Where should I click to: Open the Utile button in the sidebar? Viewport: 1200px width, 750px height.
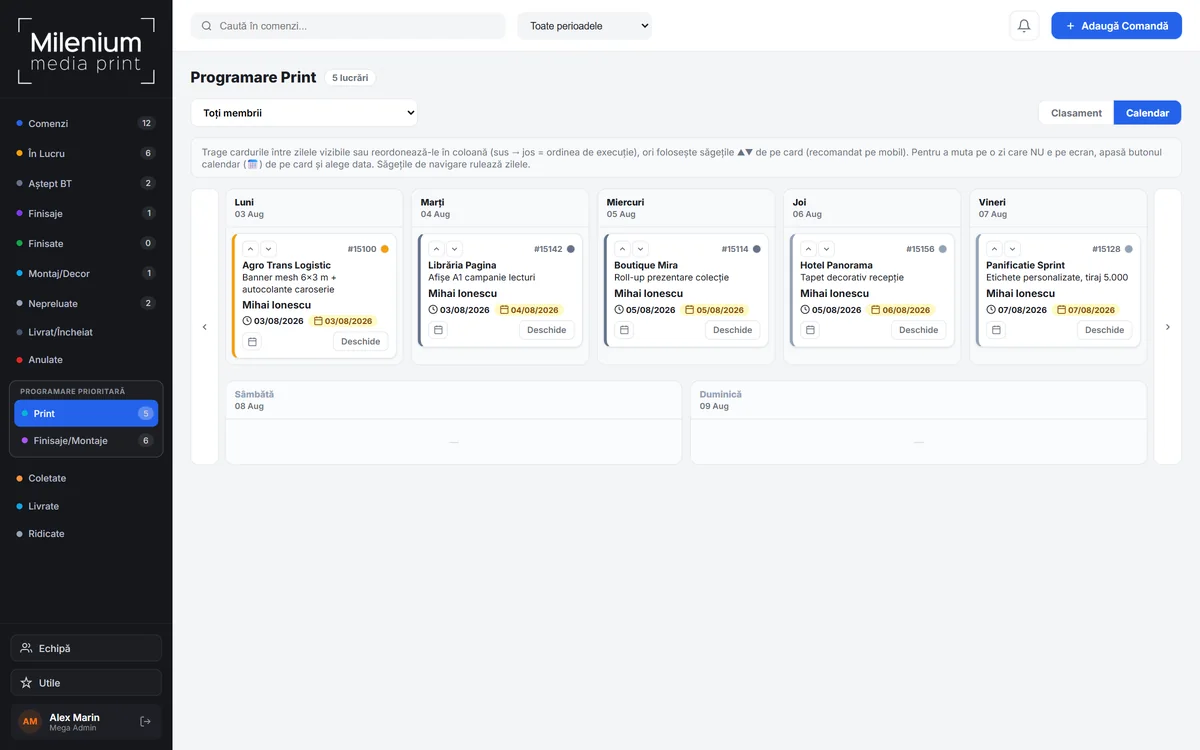point(86,683)
